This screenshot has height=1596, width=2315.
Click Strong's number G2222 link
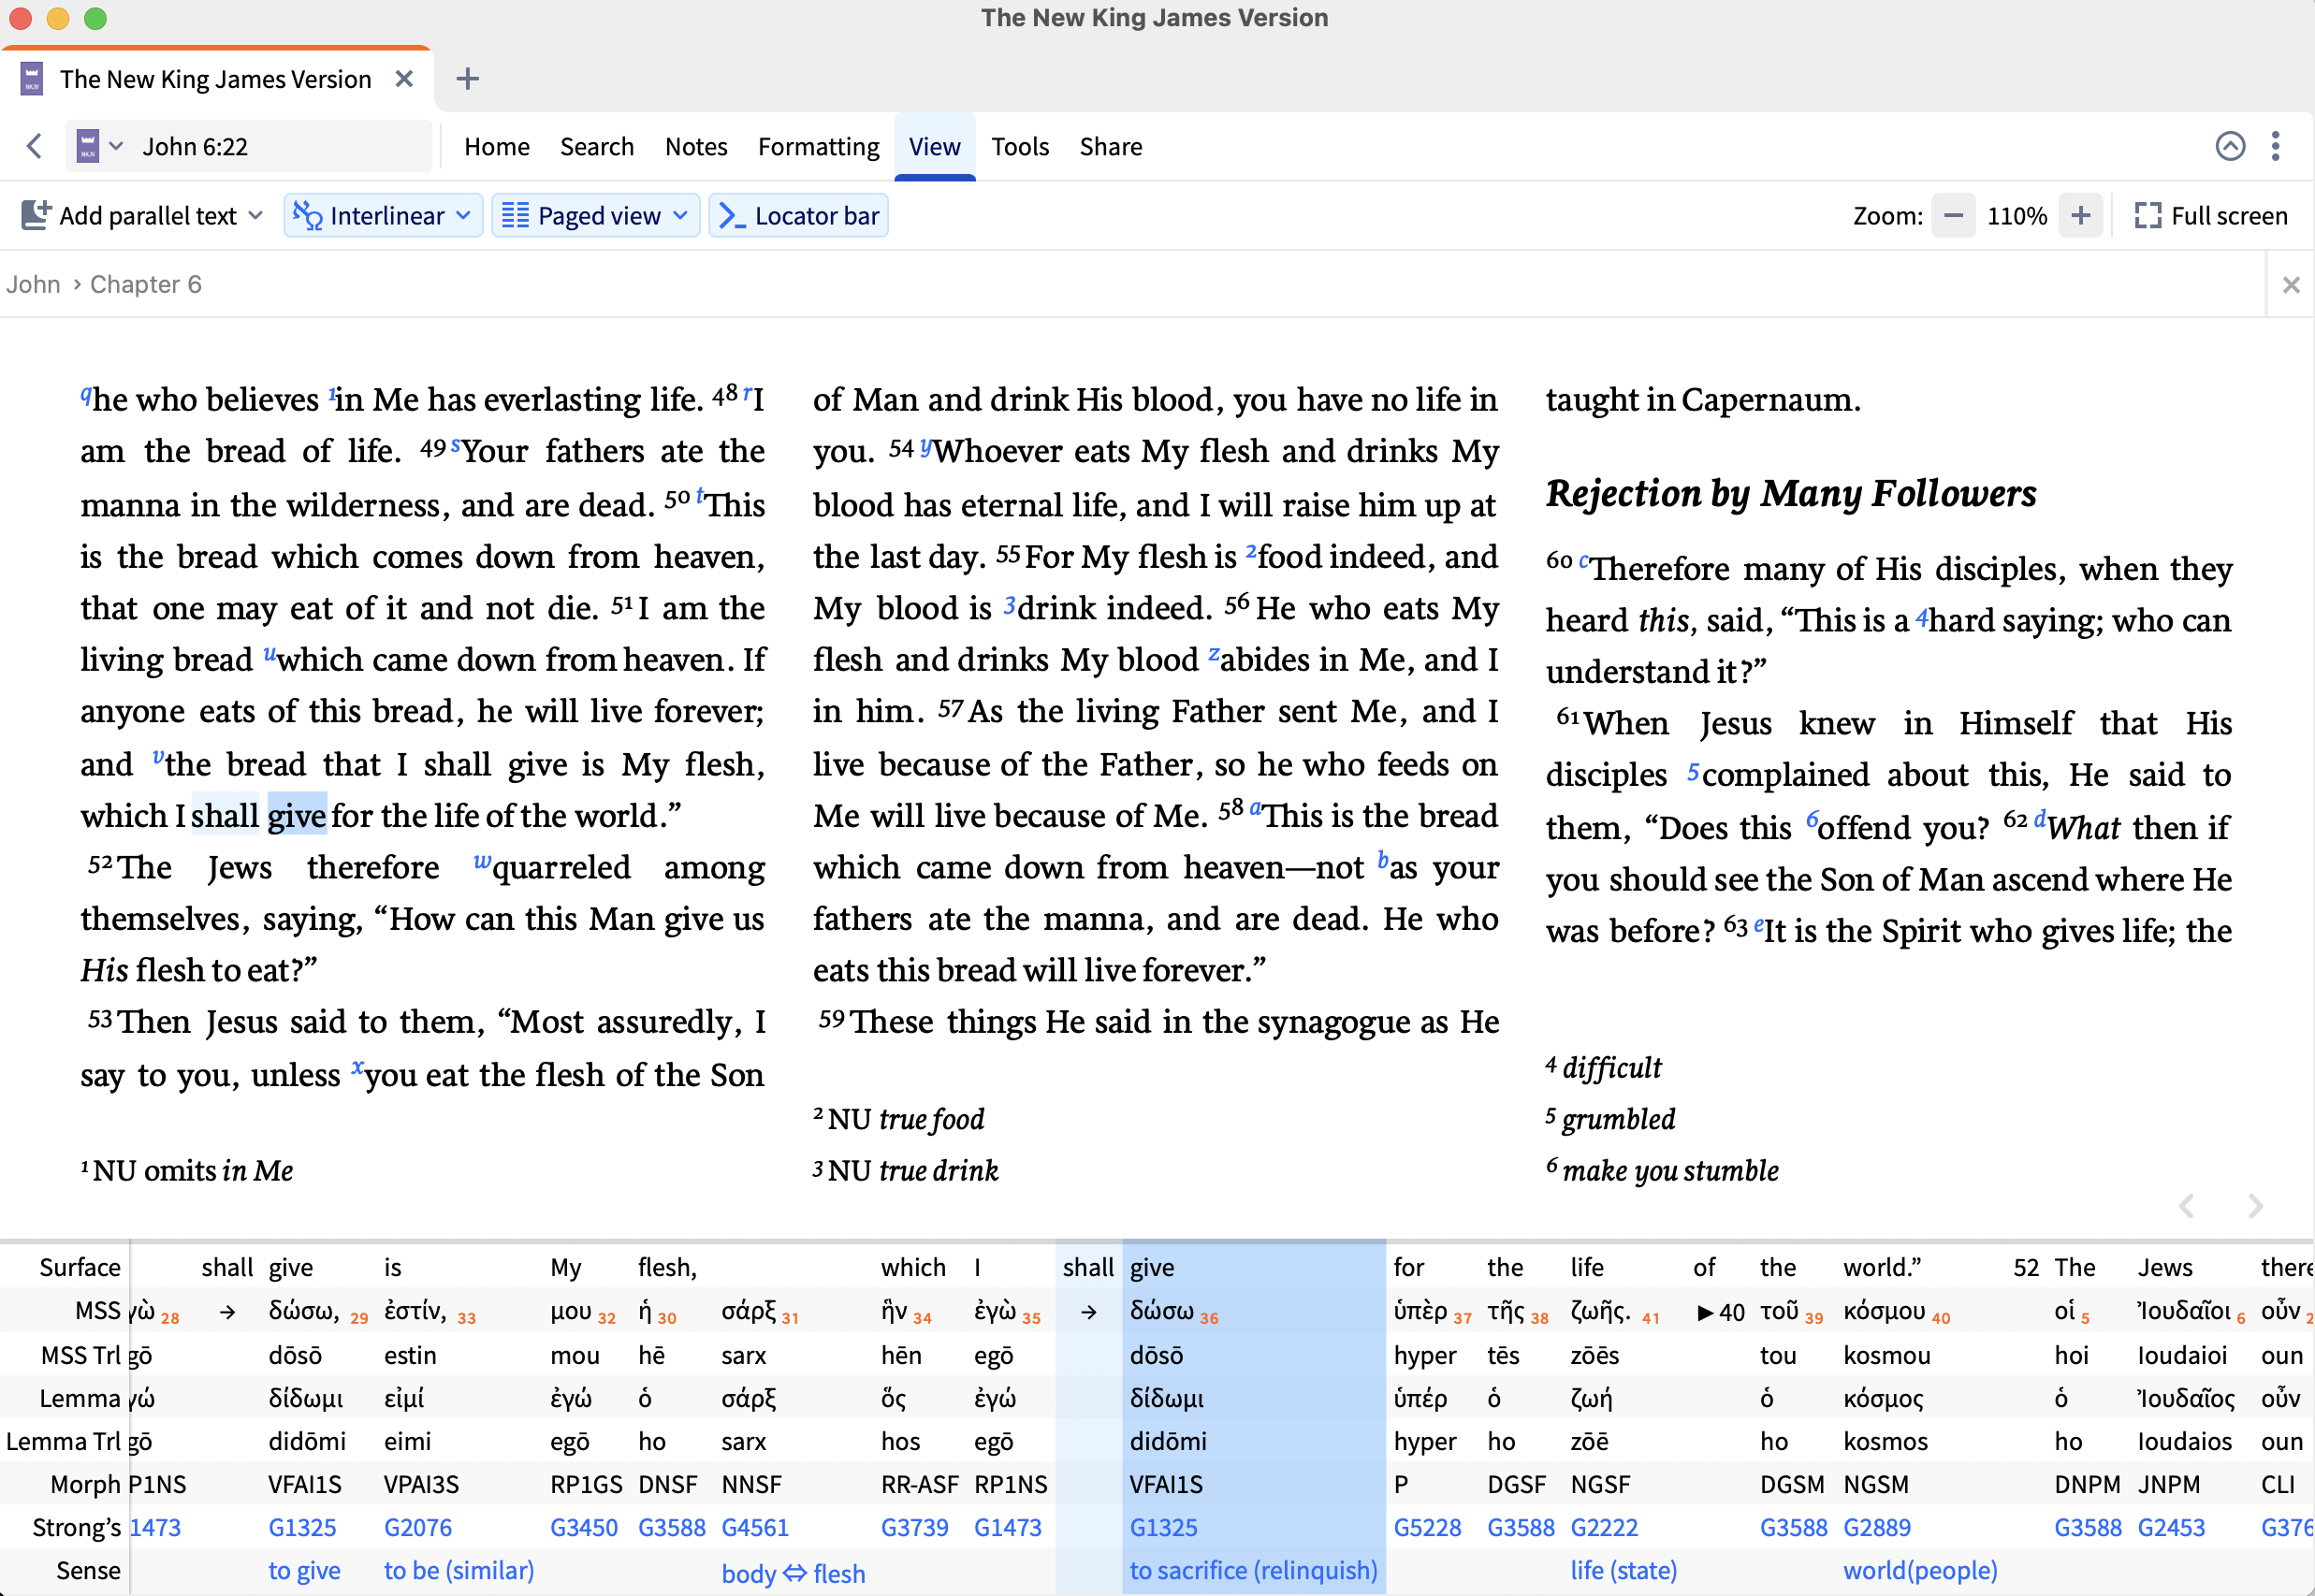coord(1603,1528)
